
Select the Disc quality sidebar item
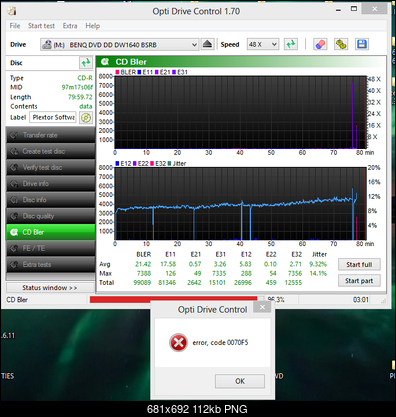[51, 216]
